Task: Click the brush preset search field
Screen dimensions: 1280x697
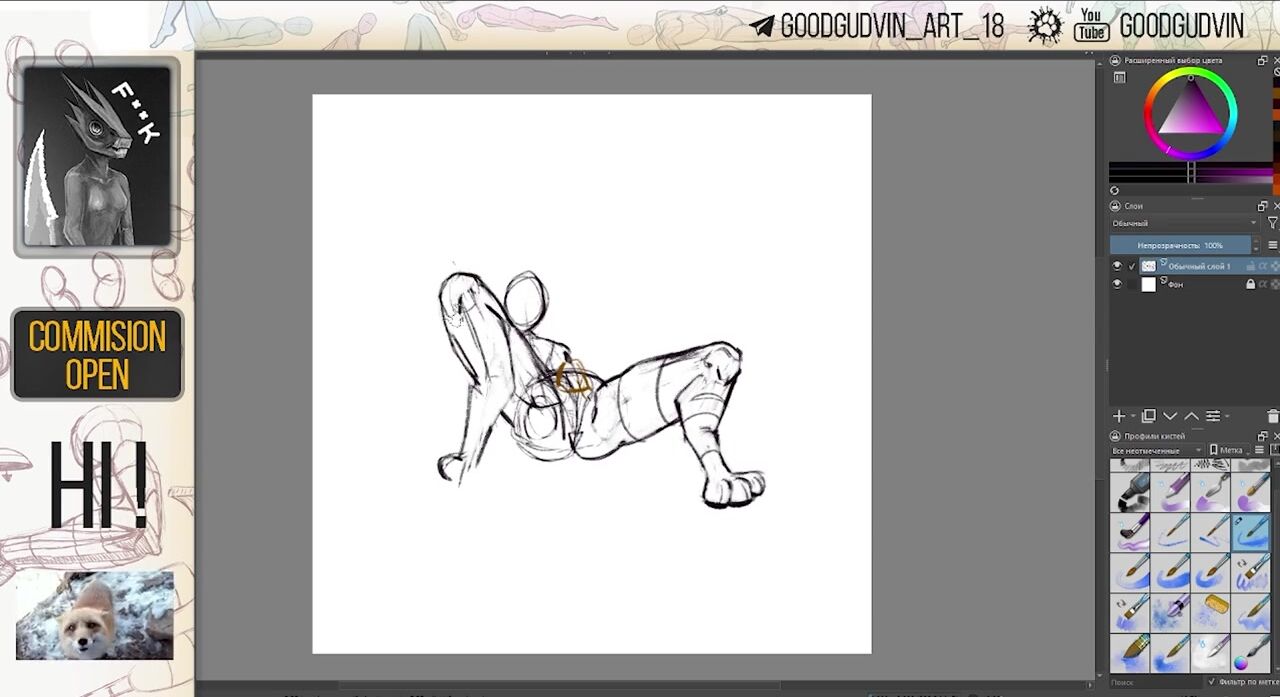Action: (x=1150, y=682)
